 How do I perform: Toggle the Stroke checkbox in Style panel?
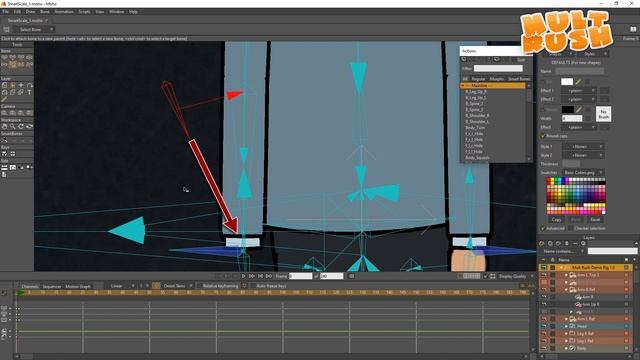pyautogui.click(x=543, y=109)
